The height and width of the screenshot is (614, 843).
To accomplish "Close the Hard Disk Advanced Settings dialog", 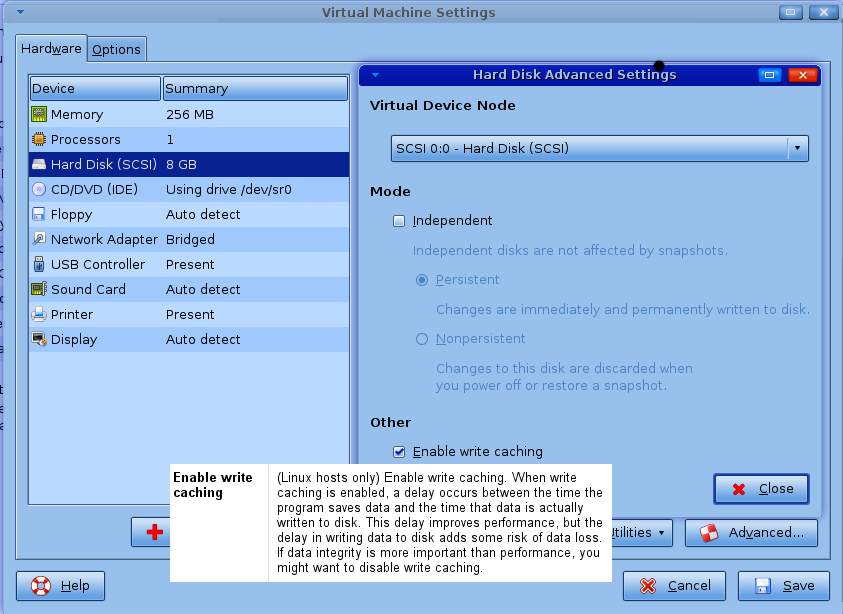I will point(761,489).
